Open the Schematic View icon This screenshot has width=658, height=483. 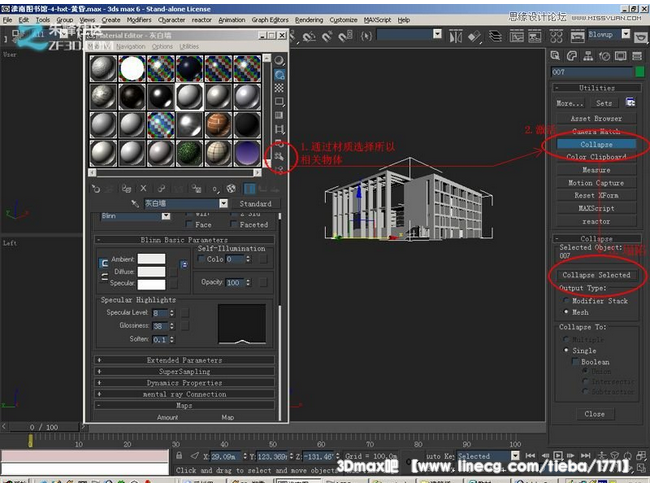tap(535, 37)
